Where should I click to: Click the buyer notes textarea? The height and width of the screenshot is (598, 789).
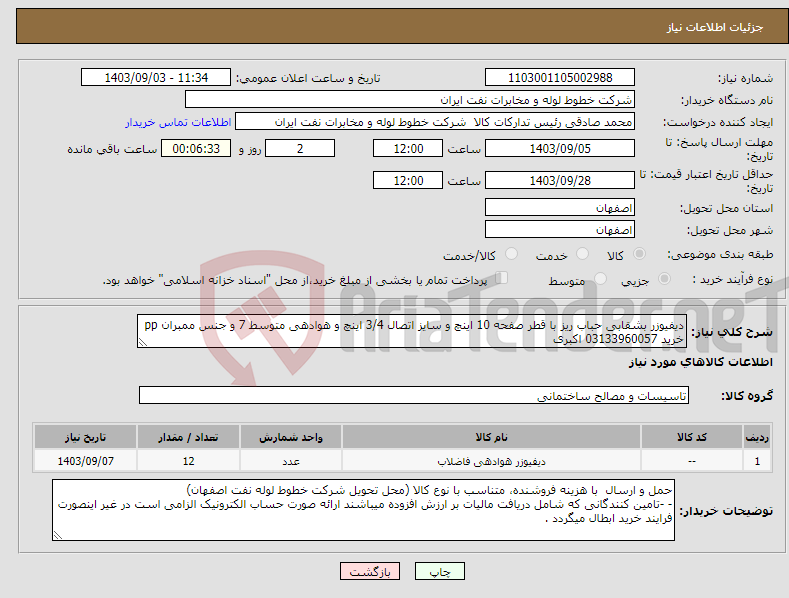pyautogui.click(x=363, y=510)
